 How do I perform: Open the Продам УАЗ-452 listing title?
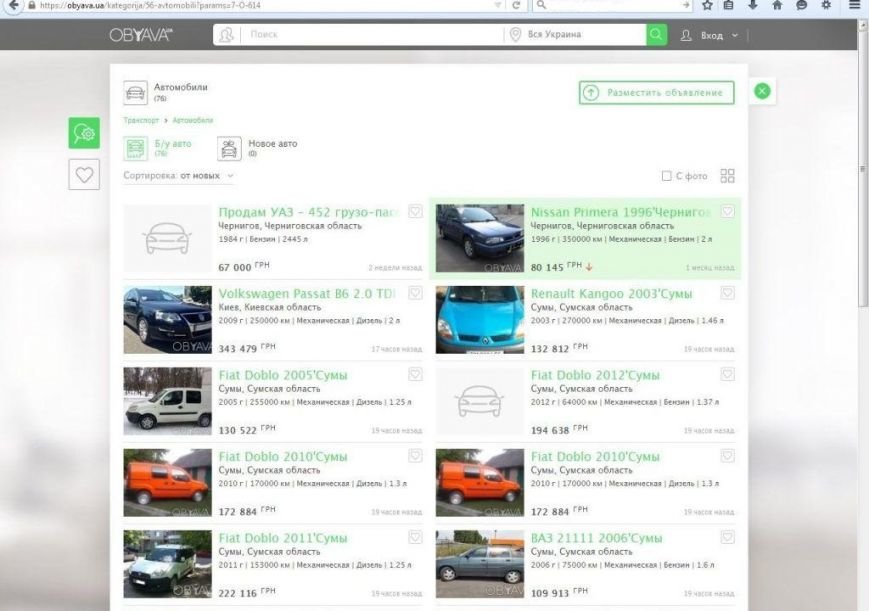point(308,212)
